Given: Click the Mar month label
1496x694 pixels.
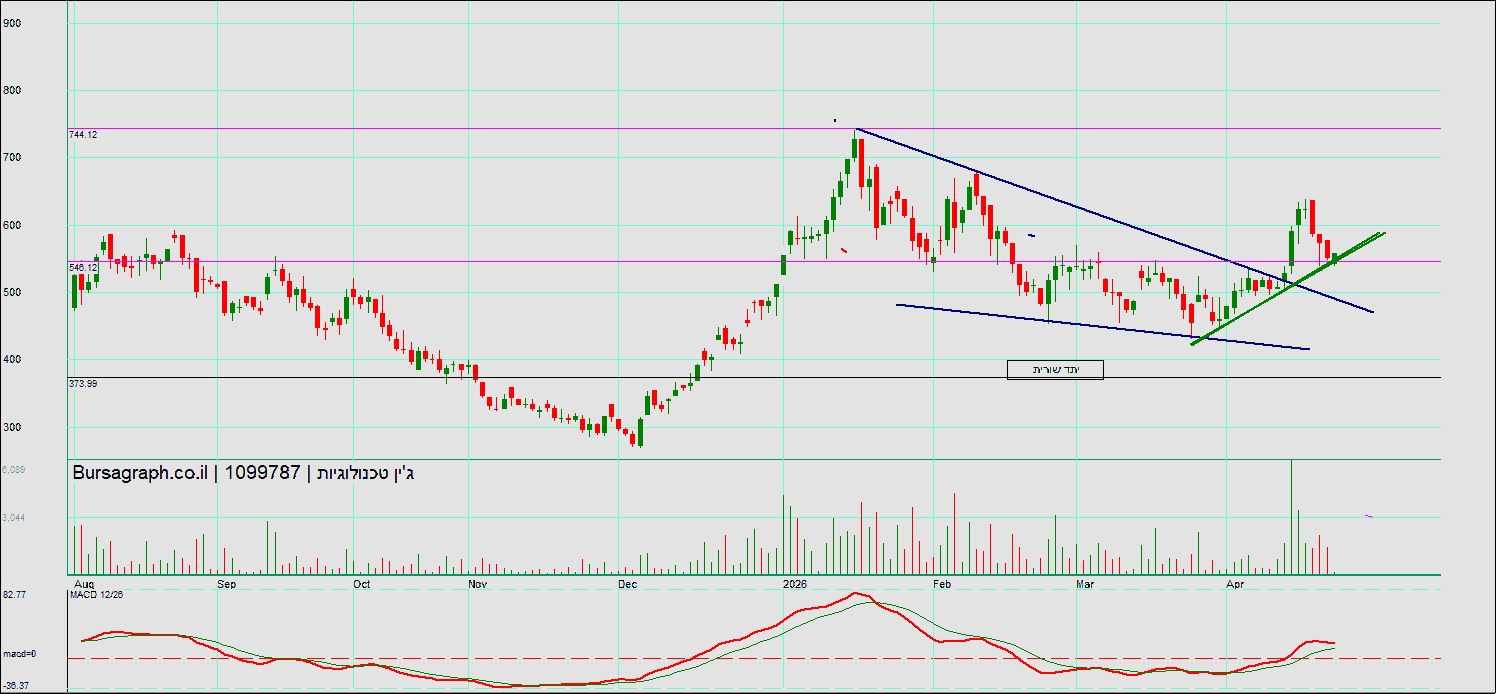Looking at the screenshot, I should click(1085, 583).
